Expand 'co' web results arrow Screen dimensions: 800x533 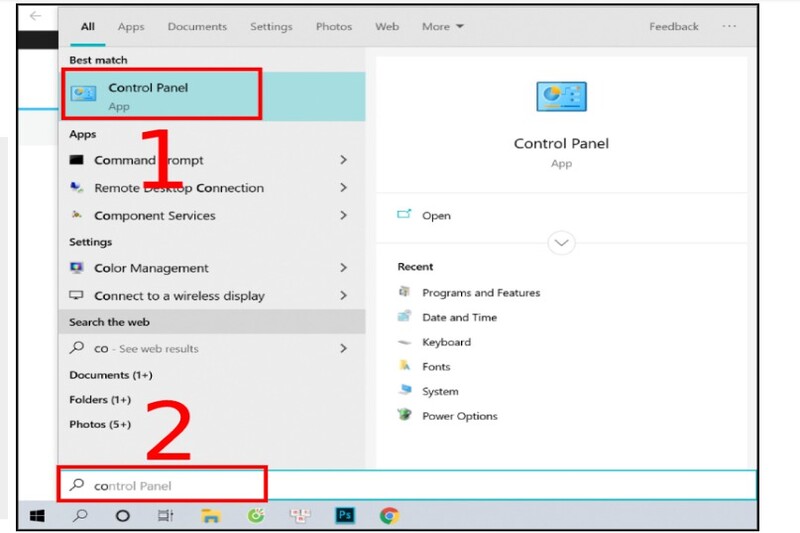coord(343,348)
